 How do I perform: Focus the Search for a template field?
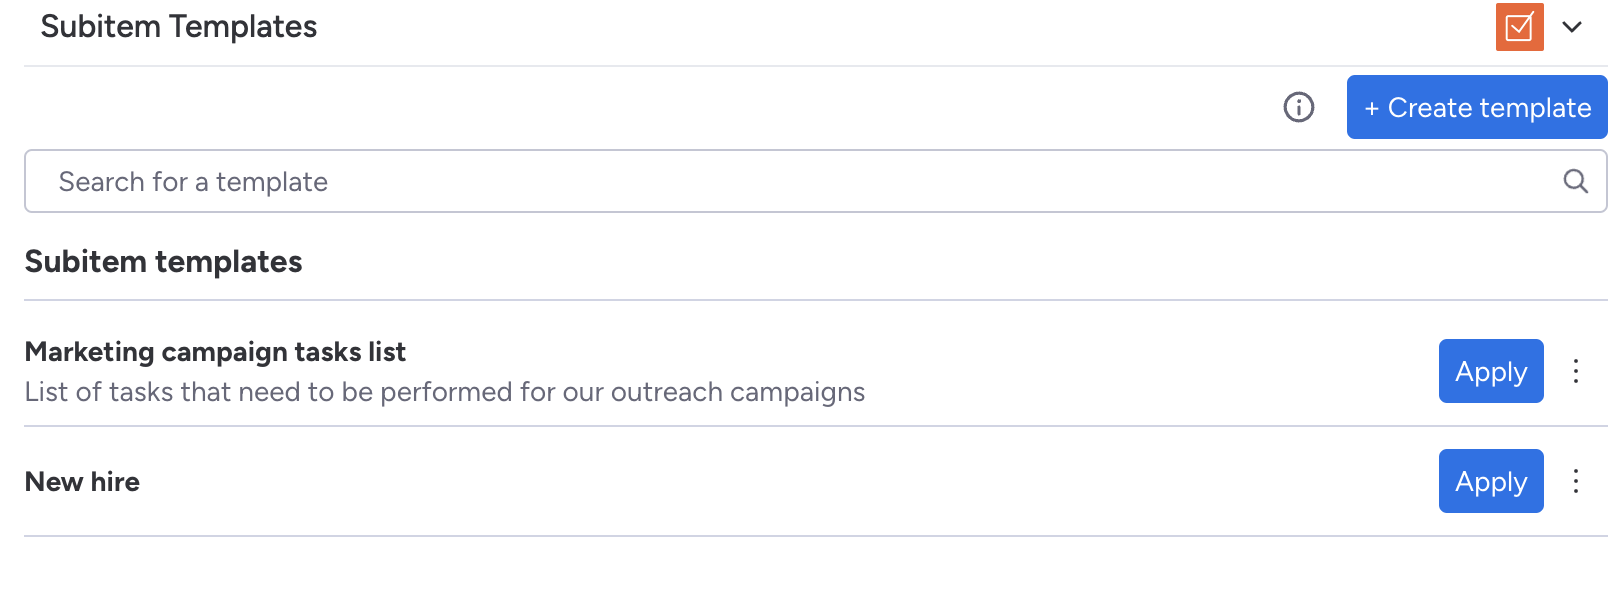click(815, 181)
